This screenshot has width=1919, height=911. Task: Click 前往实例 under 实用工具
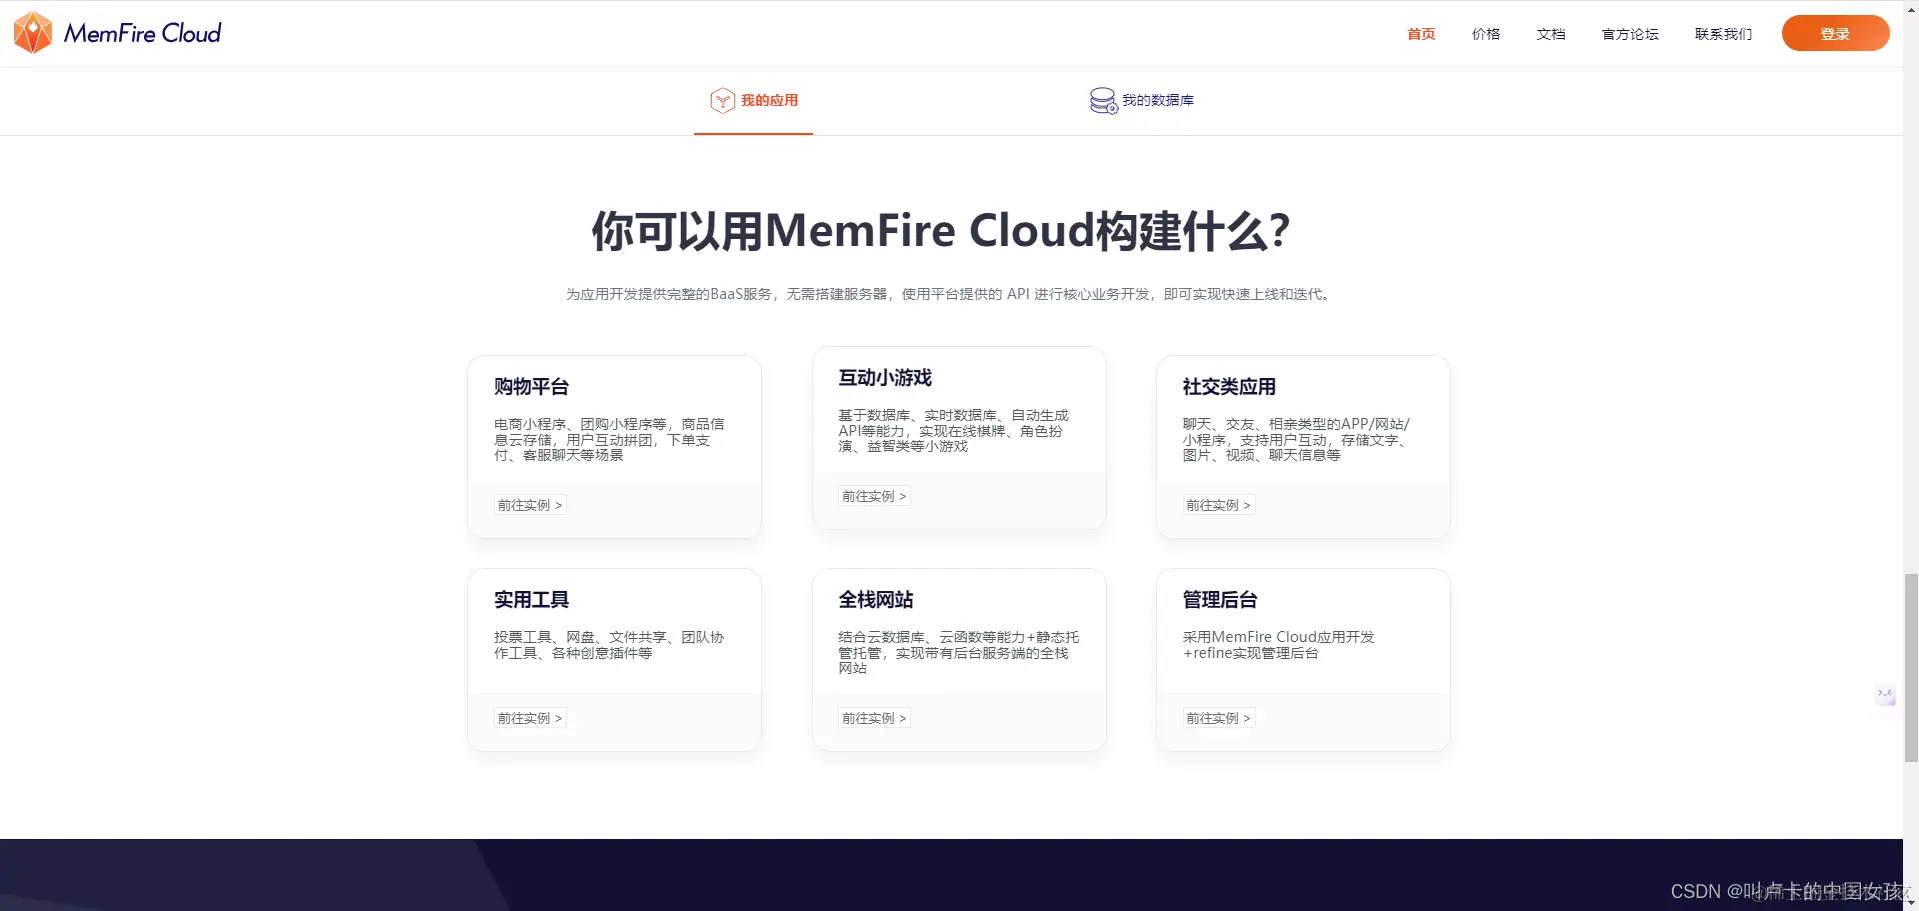530,718
